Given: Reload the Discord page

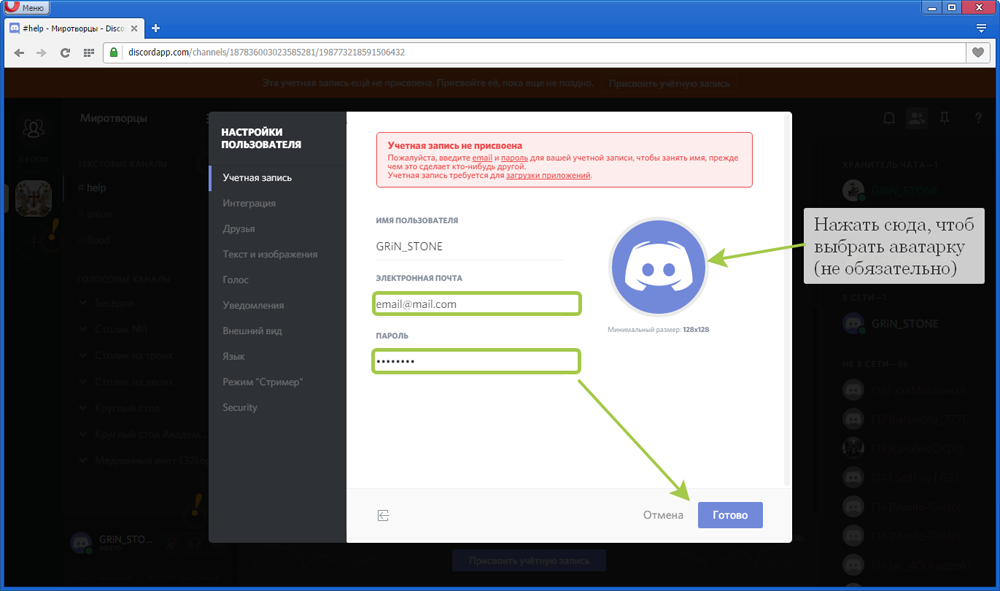Looking at the screenshot, I should point(65,52).
